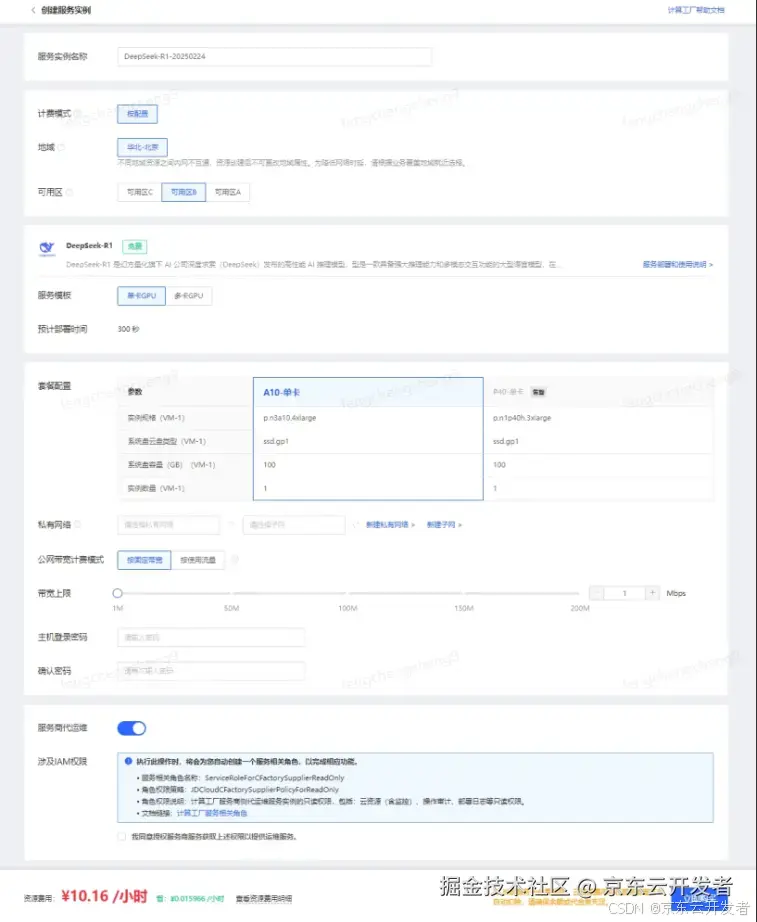
Task: Click the 主机登录密码 password field
Action: [x=211, y=637]
